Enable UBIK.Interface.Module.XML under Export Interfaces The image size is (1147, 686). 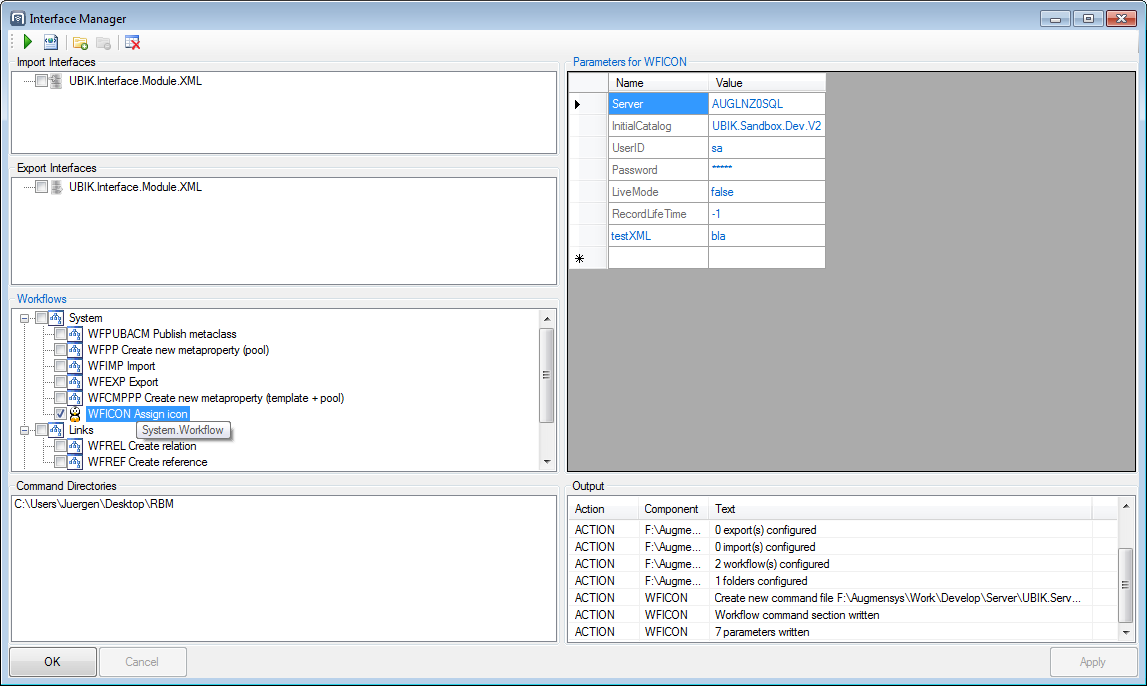(x=41, y=187)
